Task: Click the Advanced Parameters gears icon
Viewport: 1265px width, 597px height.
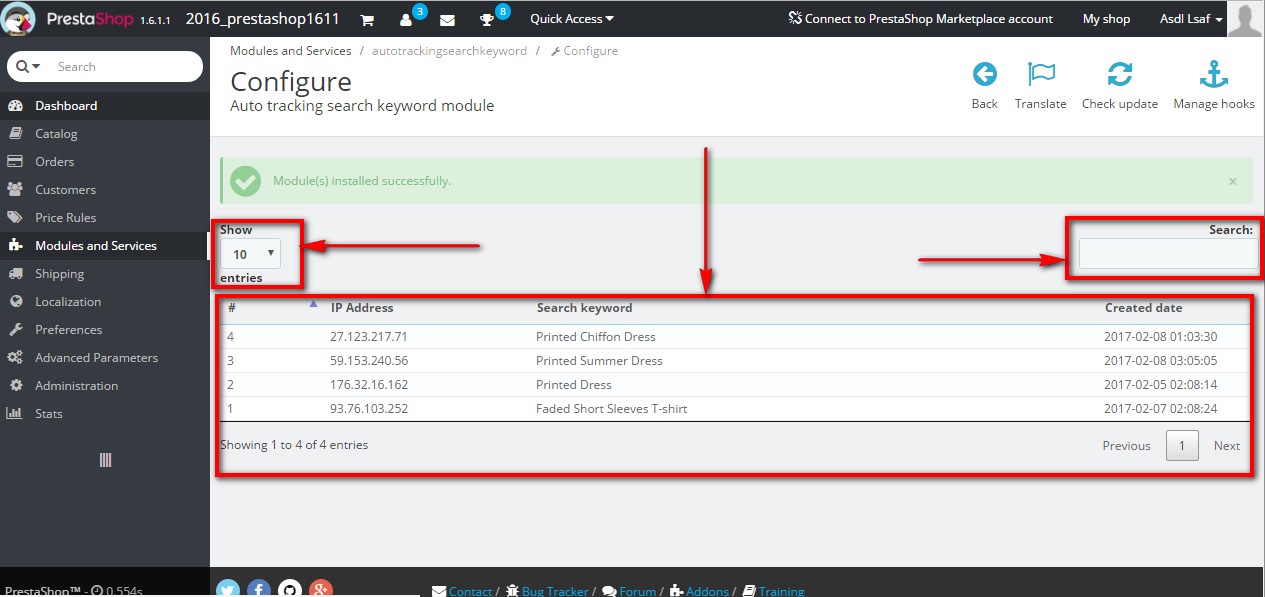Action: click(x=15, y=358)
